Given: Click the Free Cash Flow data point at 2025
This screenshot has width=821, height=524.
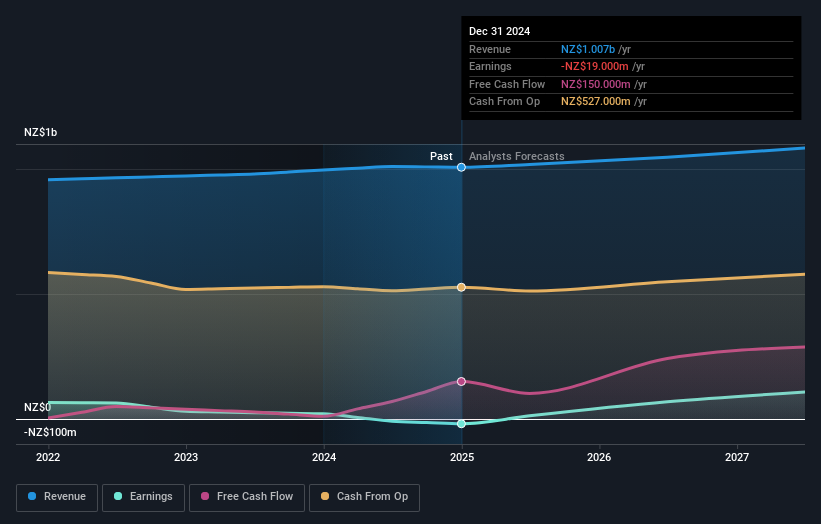Looking at the screenshot, I should click(461, 382).
